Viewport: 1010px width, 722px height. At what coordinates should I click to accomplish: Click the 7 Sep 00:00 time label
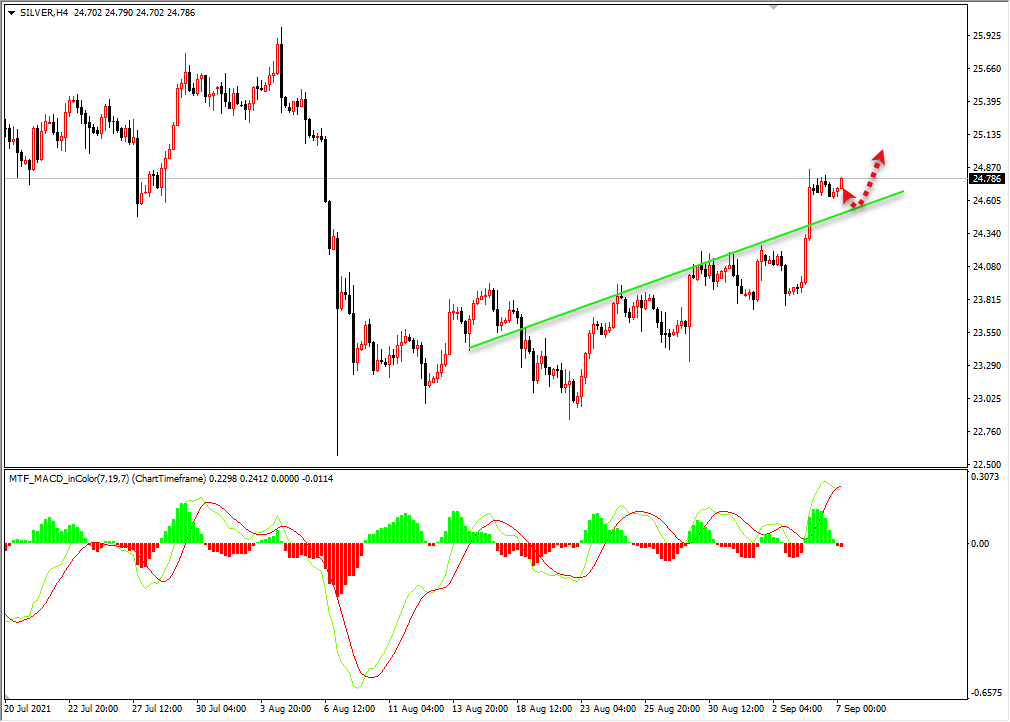861,708
